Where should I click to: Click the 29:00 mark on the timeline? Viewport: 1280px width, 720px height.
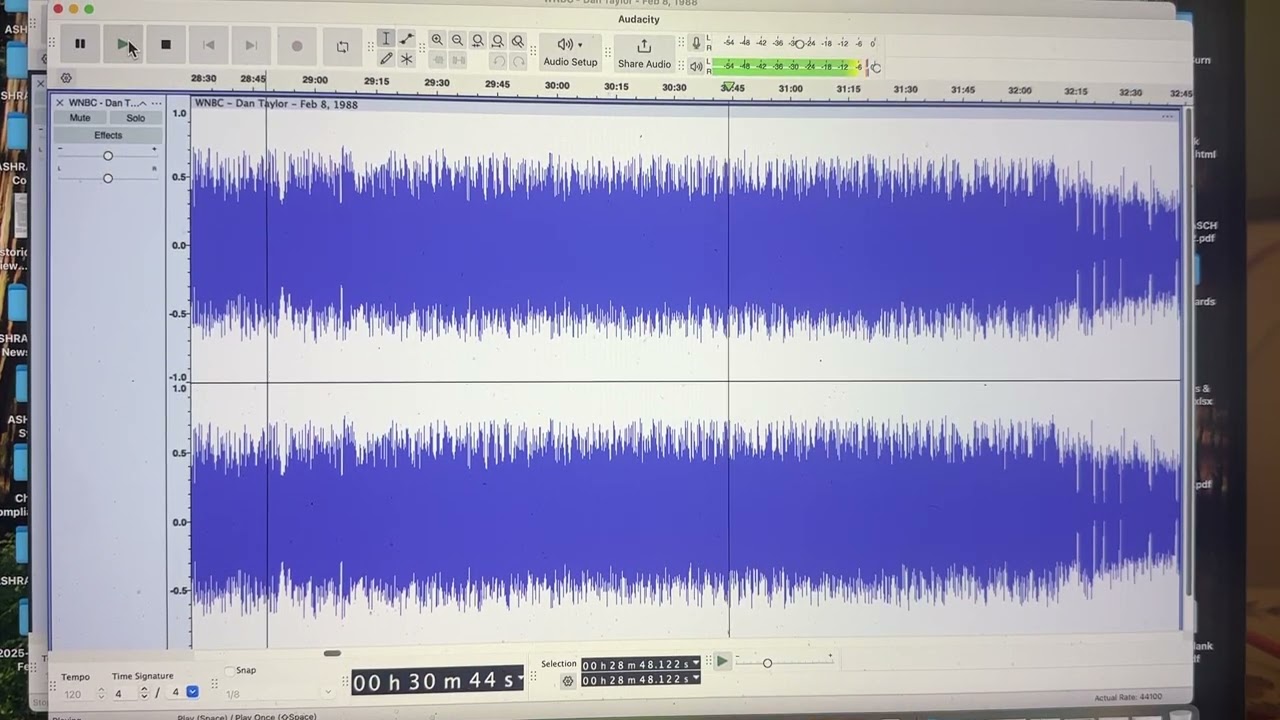(315, 80)
